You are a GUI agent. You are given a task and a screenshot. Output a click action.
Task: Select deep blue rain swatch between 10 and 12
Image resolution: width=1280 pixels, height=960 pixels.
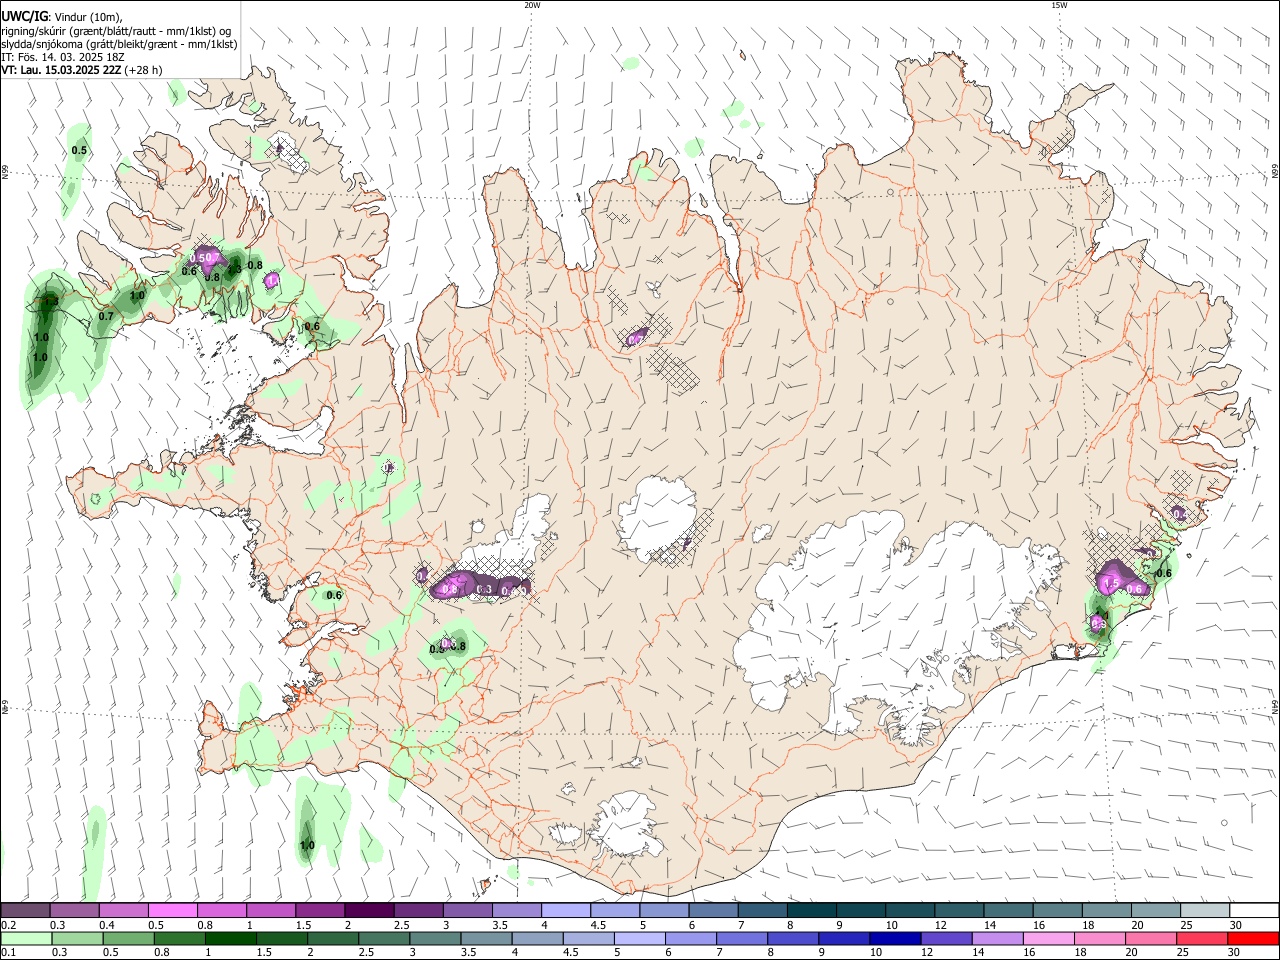[x=896, y=938]
